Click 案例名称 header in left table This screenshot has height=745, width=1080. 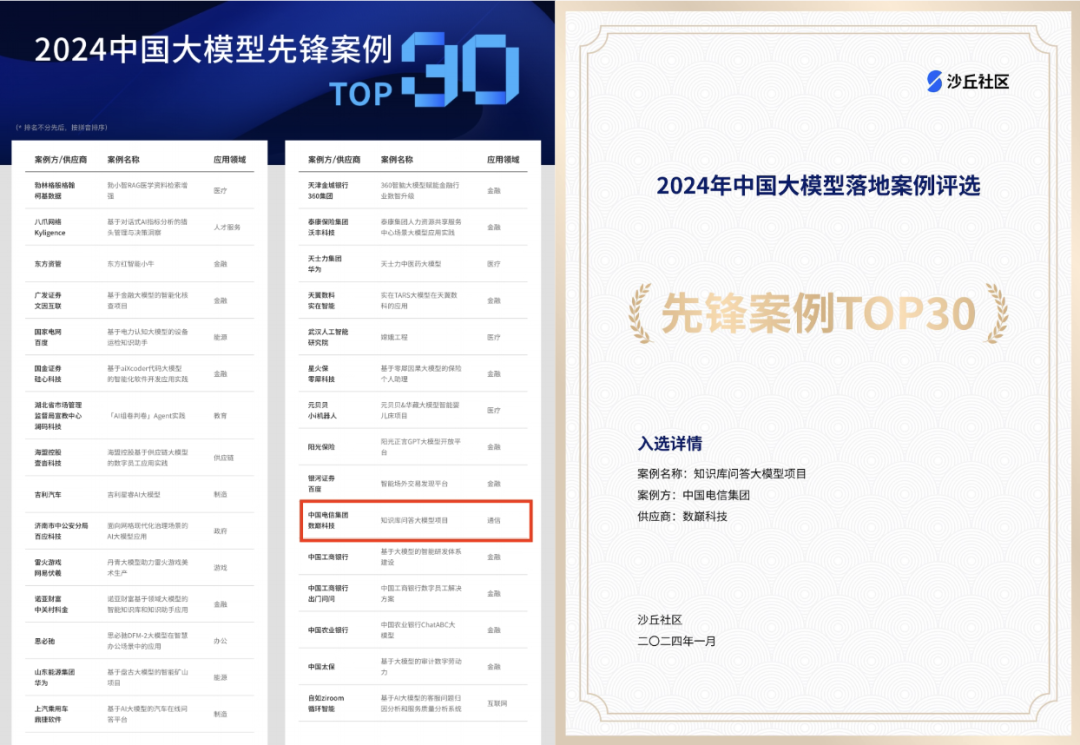(123, 159)
